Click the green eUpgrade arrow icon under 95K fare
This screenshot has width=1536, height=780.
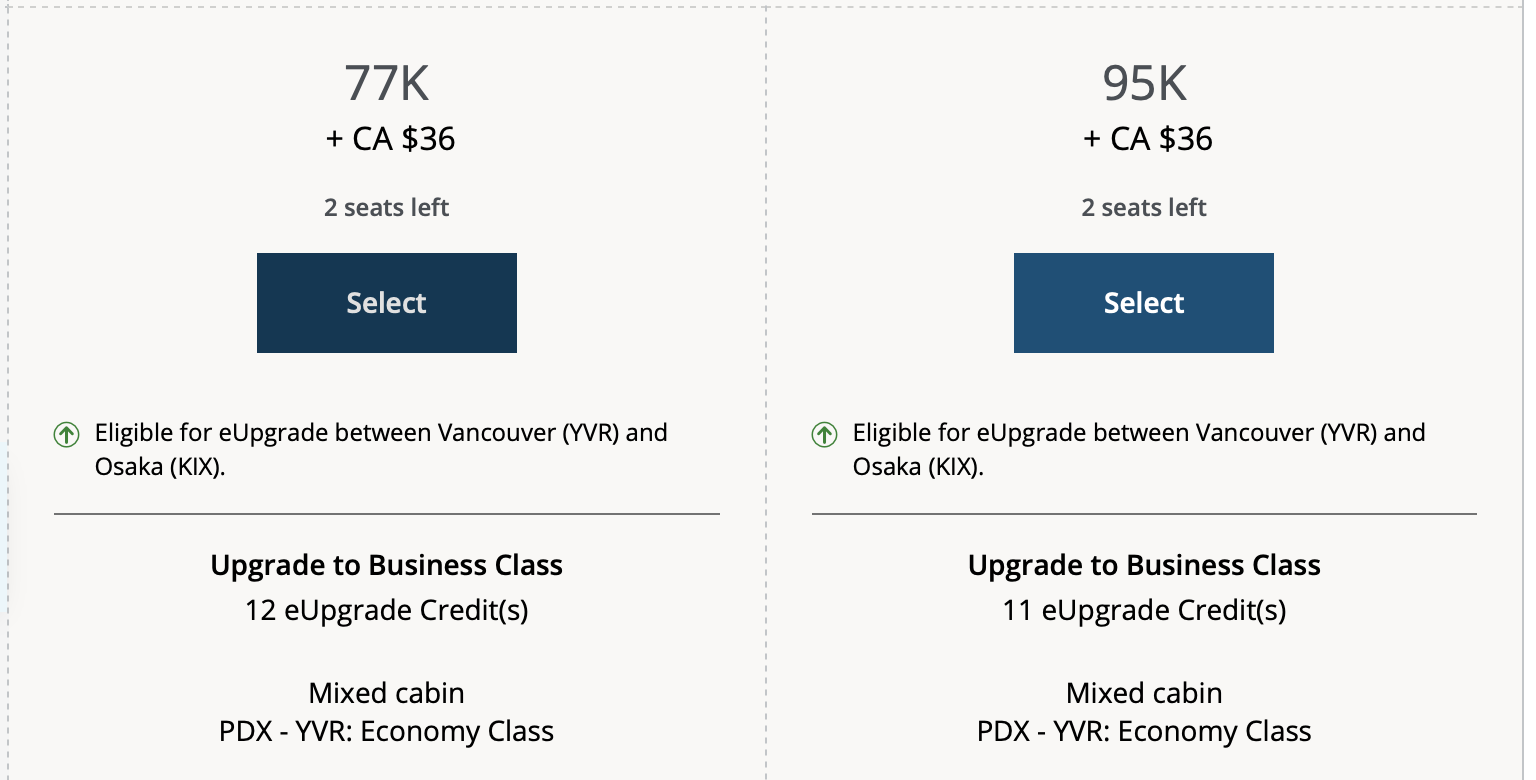[x=824, y=434]
